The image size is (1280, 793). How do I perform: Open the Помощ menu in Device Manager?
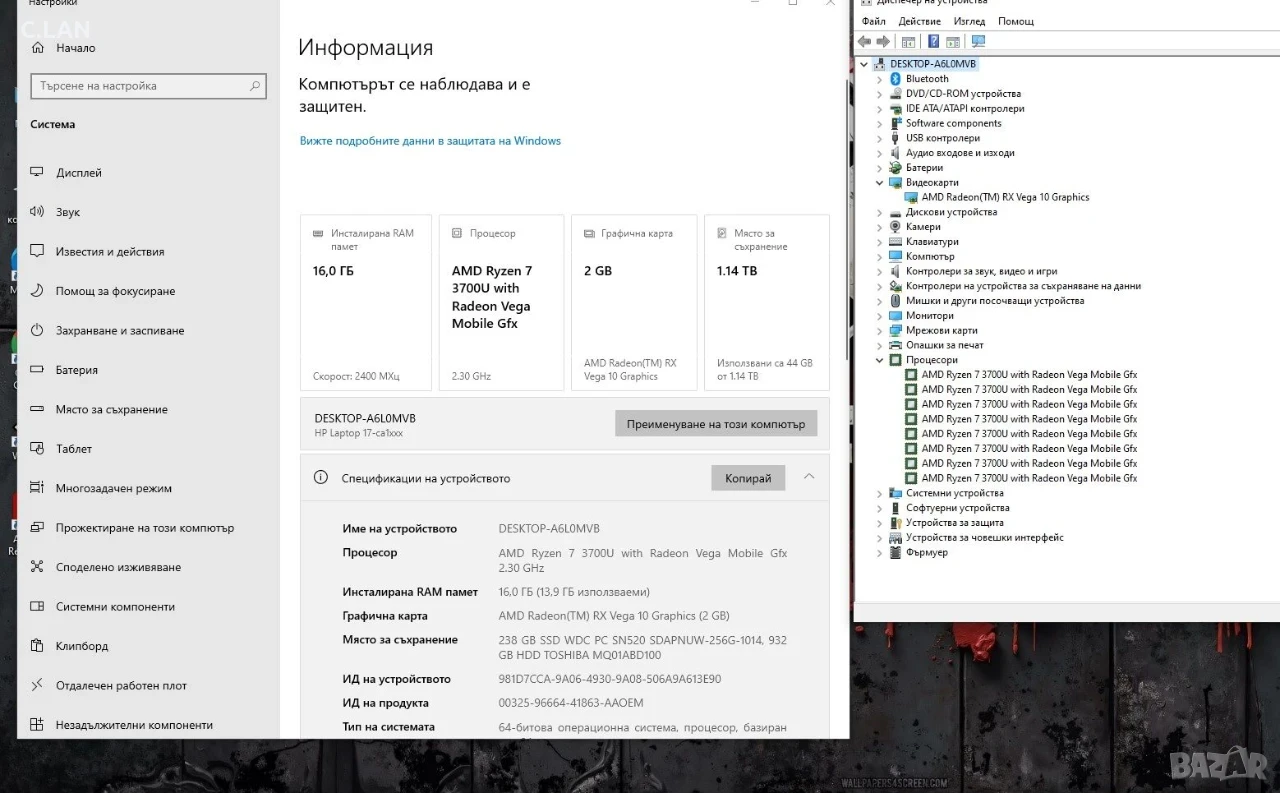coord(1016,21)
